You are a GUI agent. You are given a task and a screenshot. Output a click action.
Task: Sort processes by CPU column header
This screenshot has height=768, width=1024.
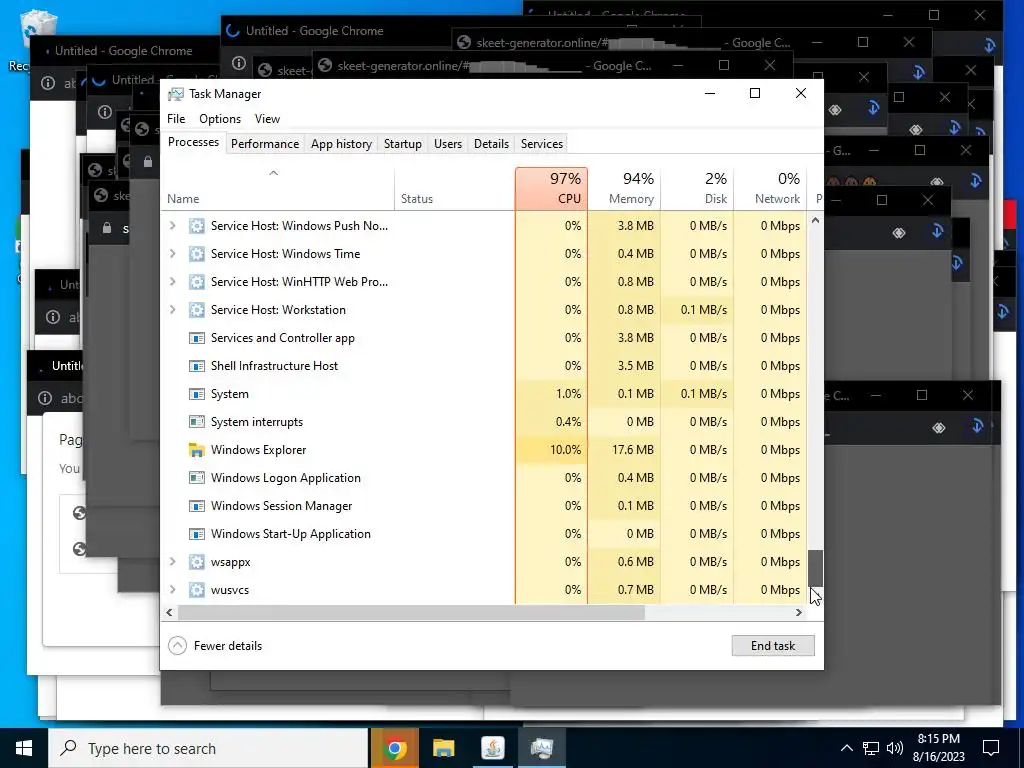pyautogui.click(x=551, y=189)
